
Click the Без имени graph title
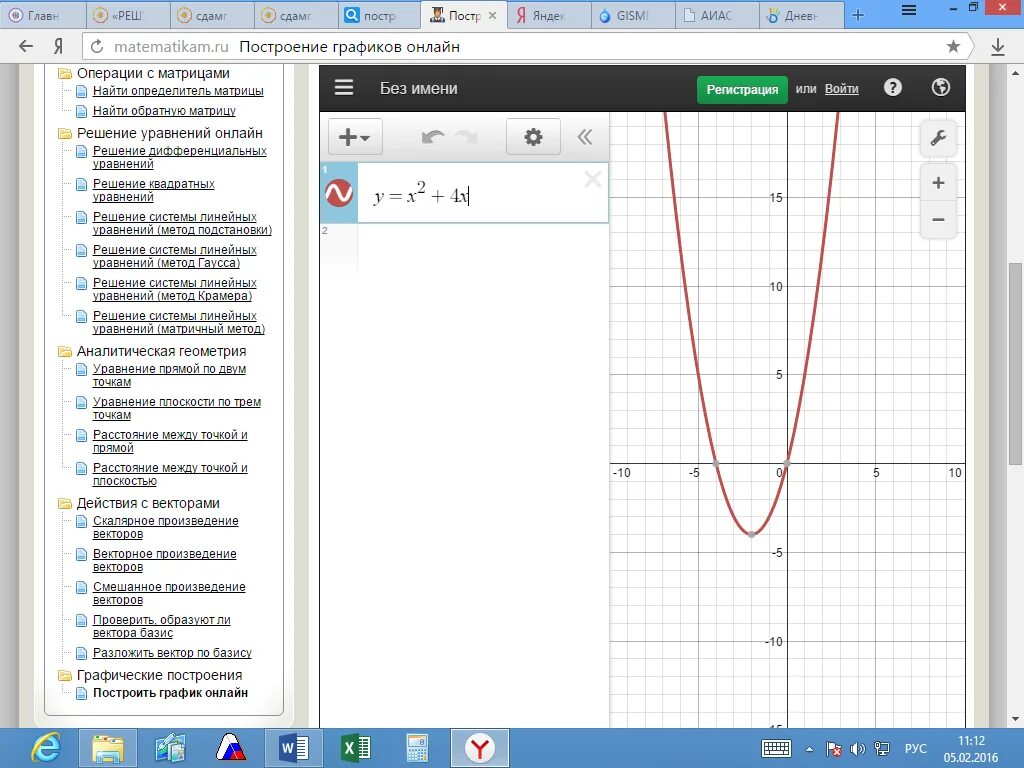[x=419, y=88]
